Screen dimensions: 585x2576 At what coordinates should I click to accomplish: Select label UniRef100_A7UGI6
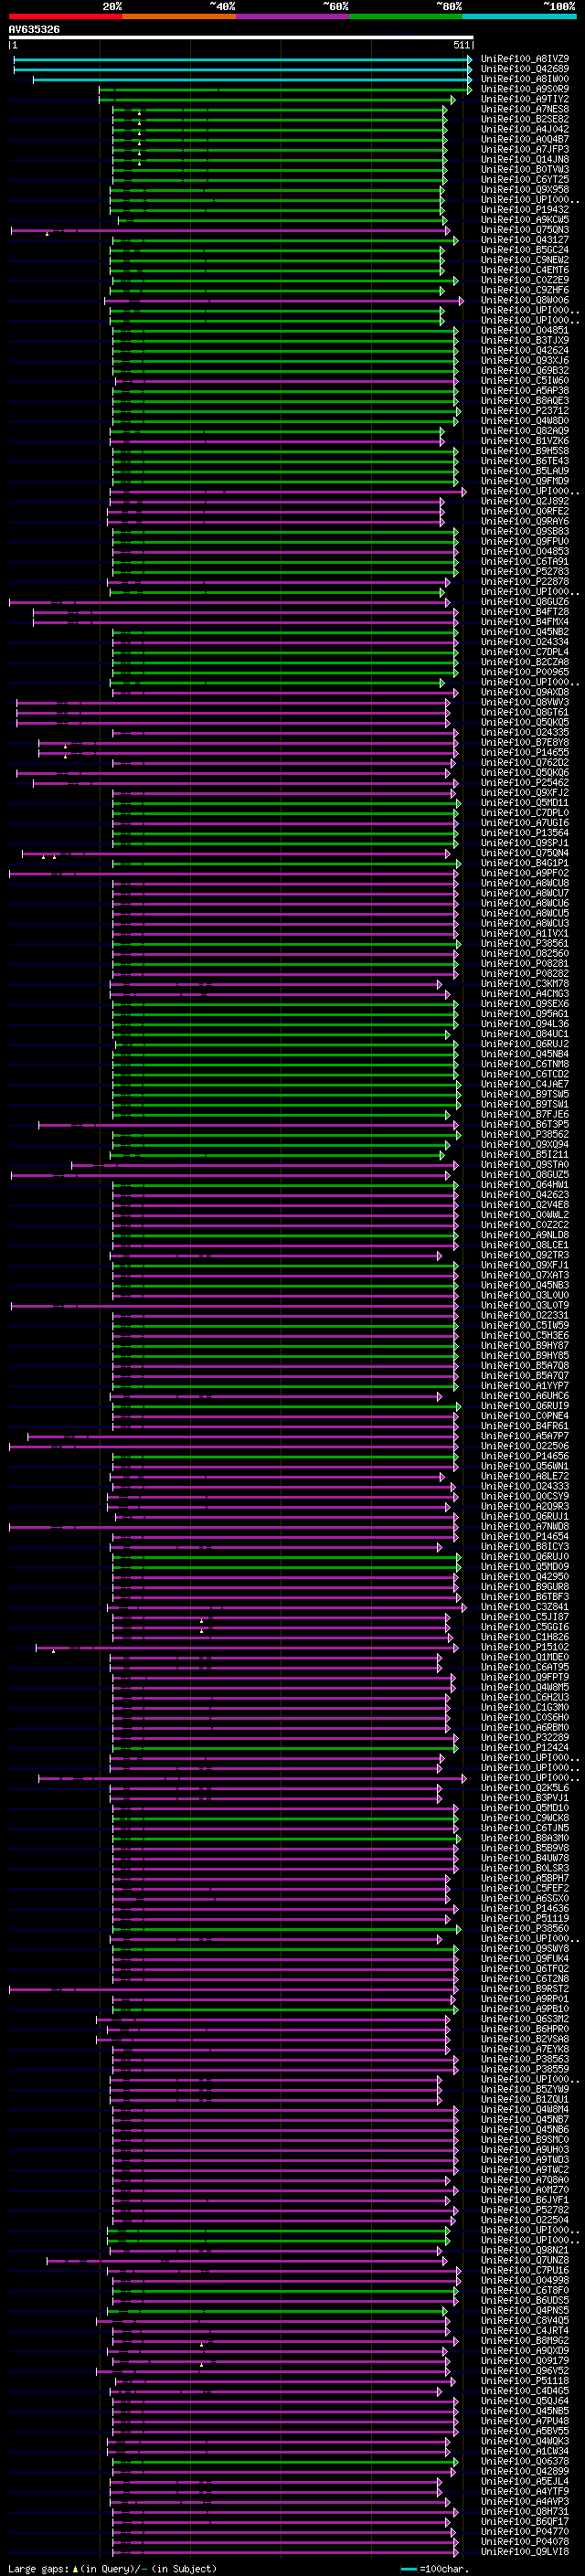point(524,823)
